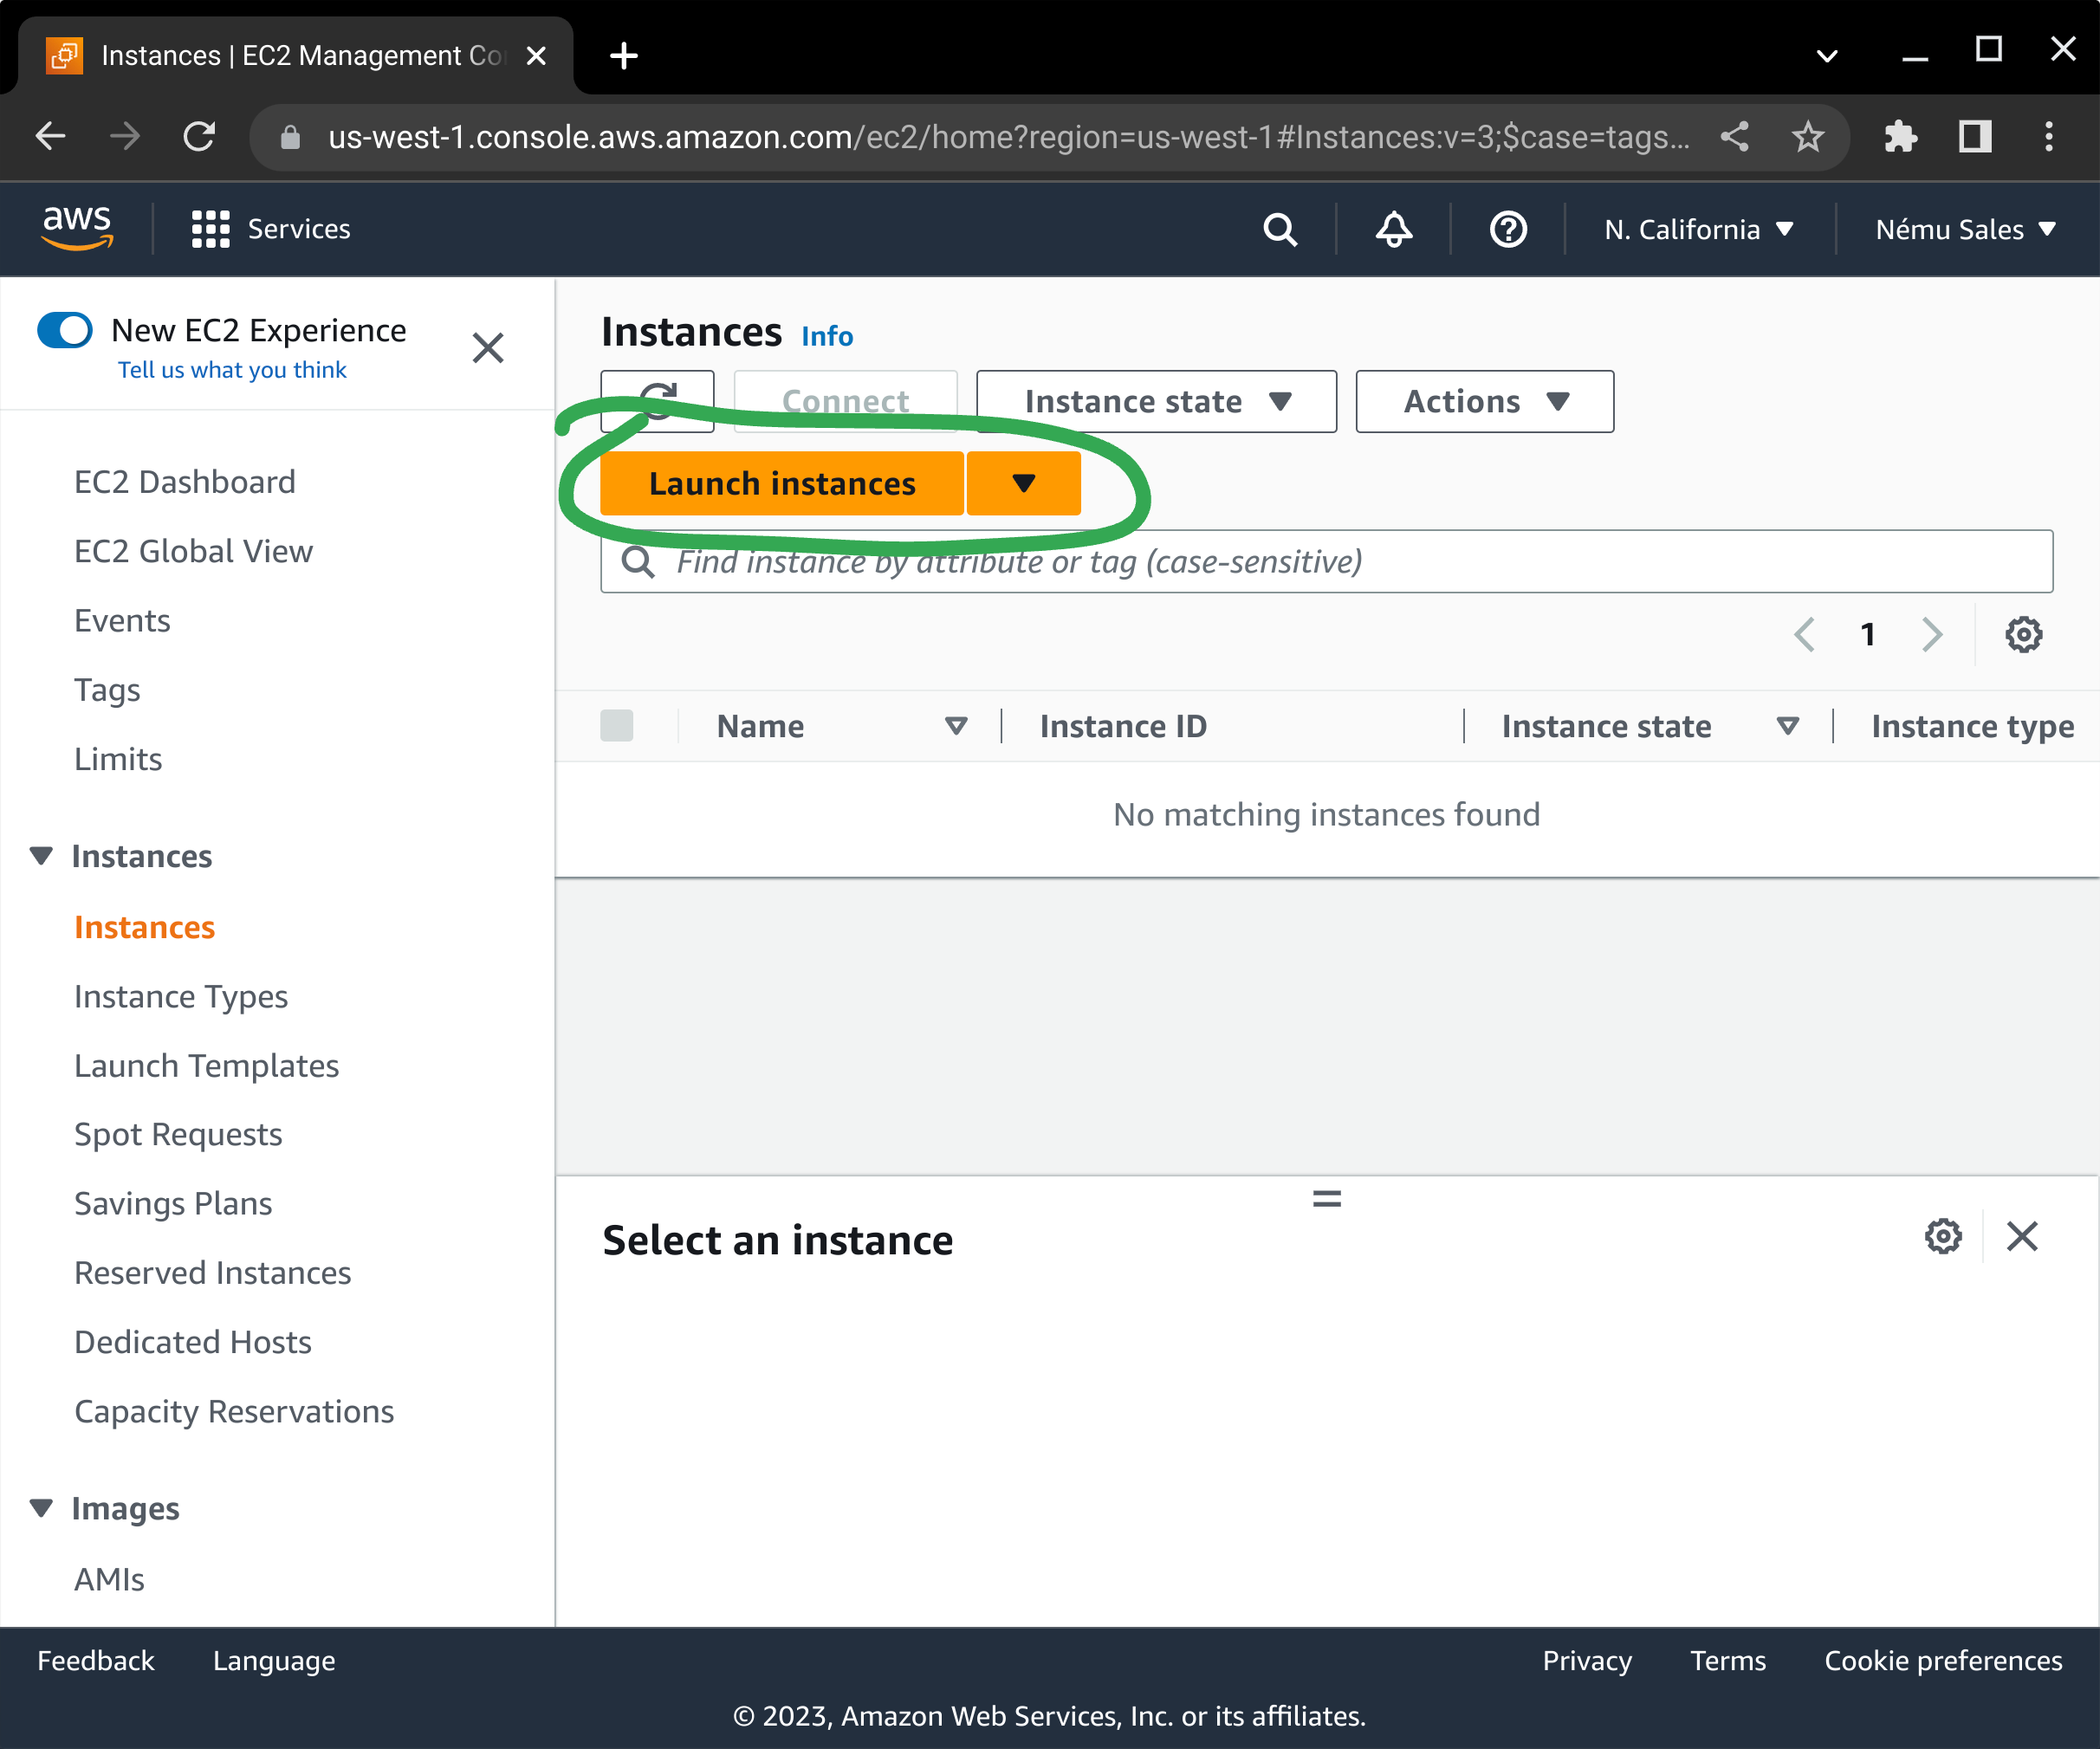2100x1749 pixels.
Task: Close the EC2 Management Console tab
Action: point(536,56)
